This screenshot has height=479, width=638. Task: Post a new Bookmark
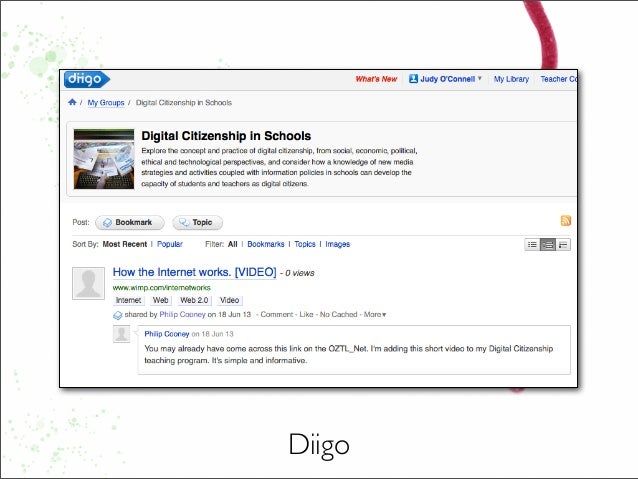coord(130,222)
